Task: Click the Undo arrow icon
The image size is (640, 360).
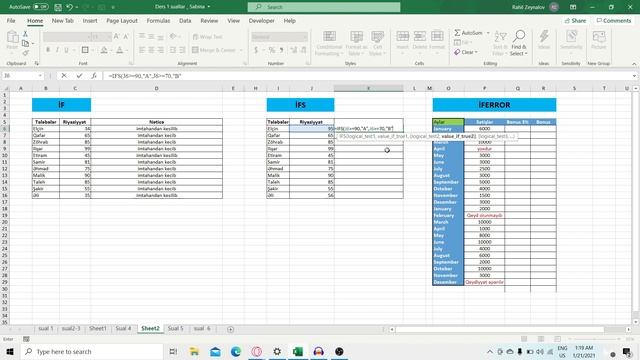Action: [x=70, y=7]
